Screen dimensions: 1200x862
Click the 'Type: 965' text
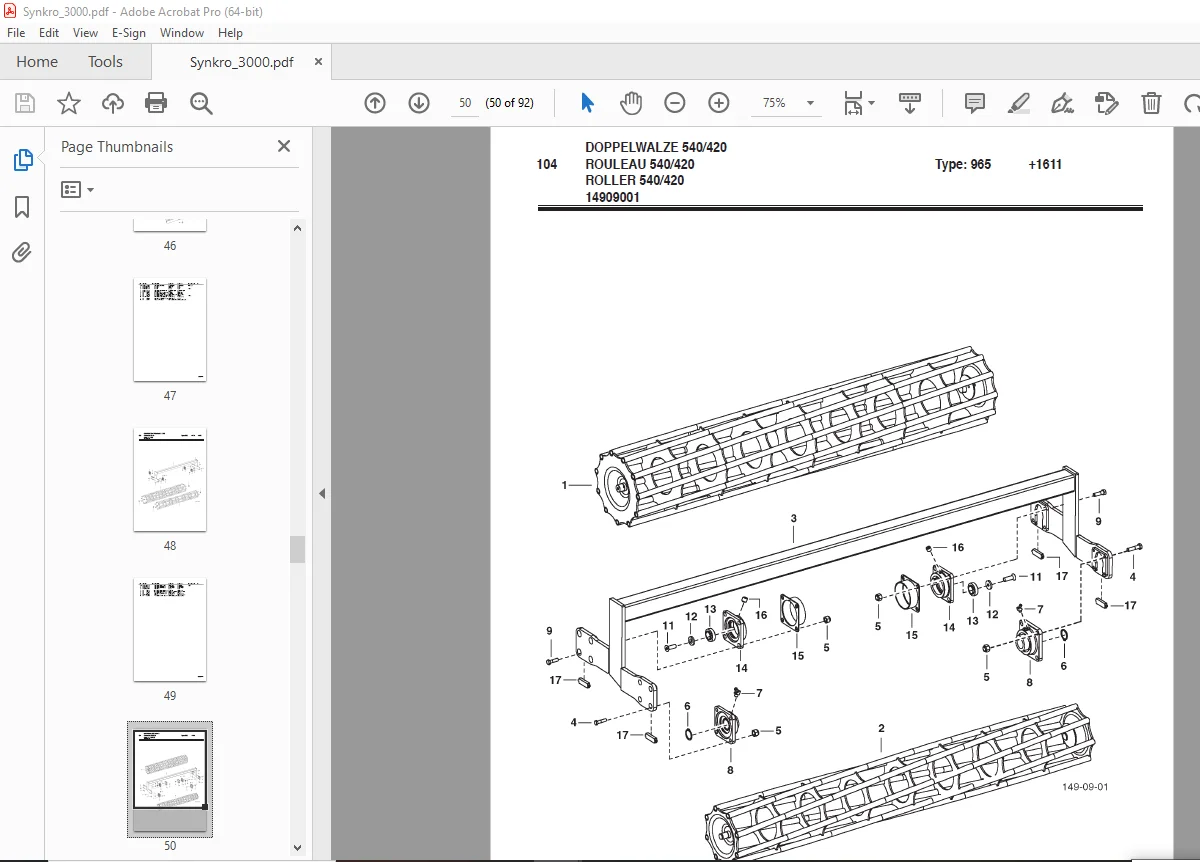(x=963, y=164)
